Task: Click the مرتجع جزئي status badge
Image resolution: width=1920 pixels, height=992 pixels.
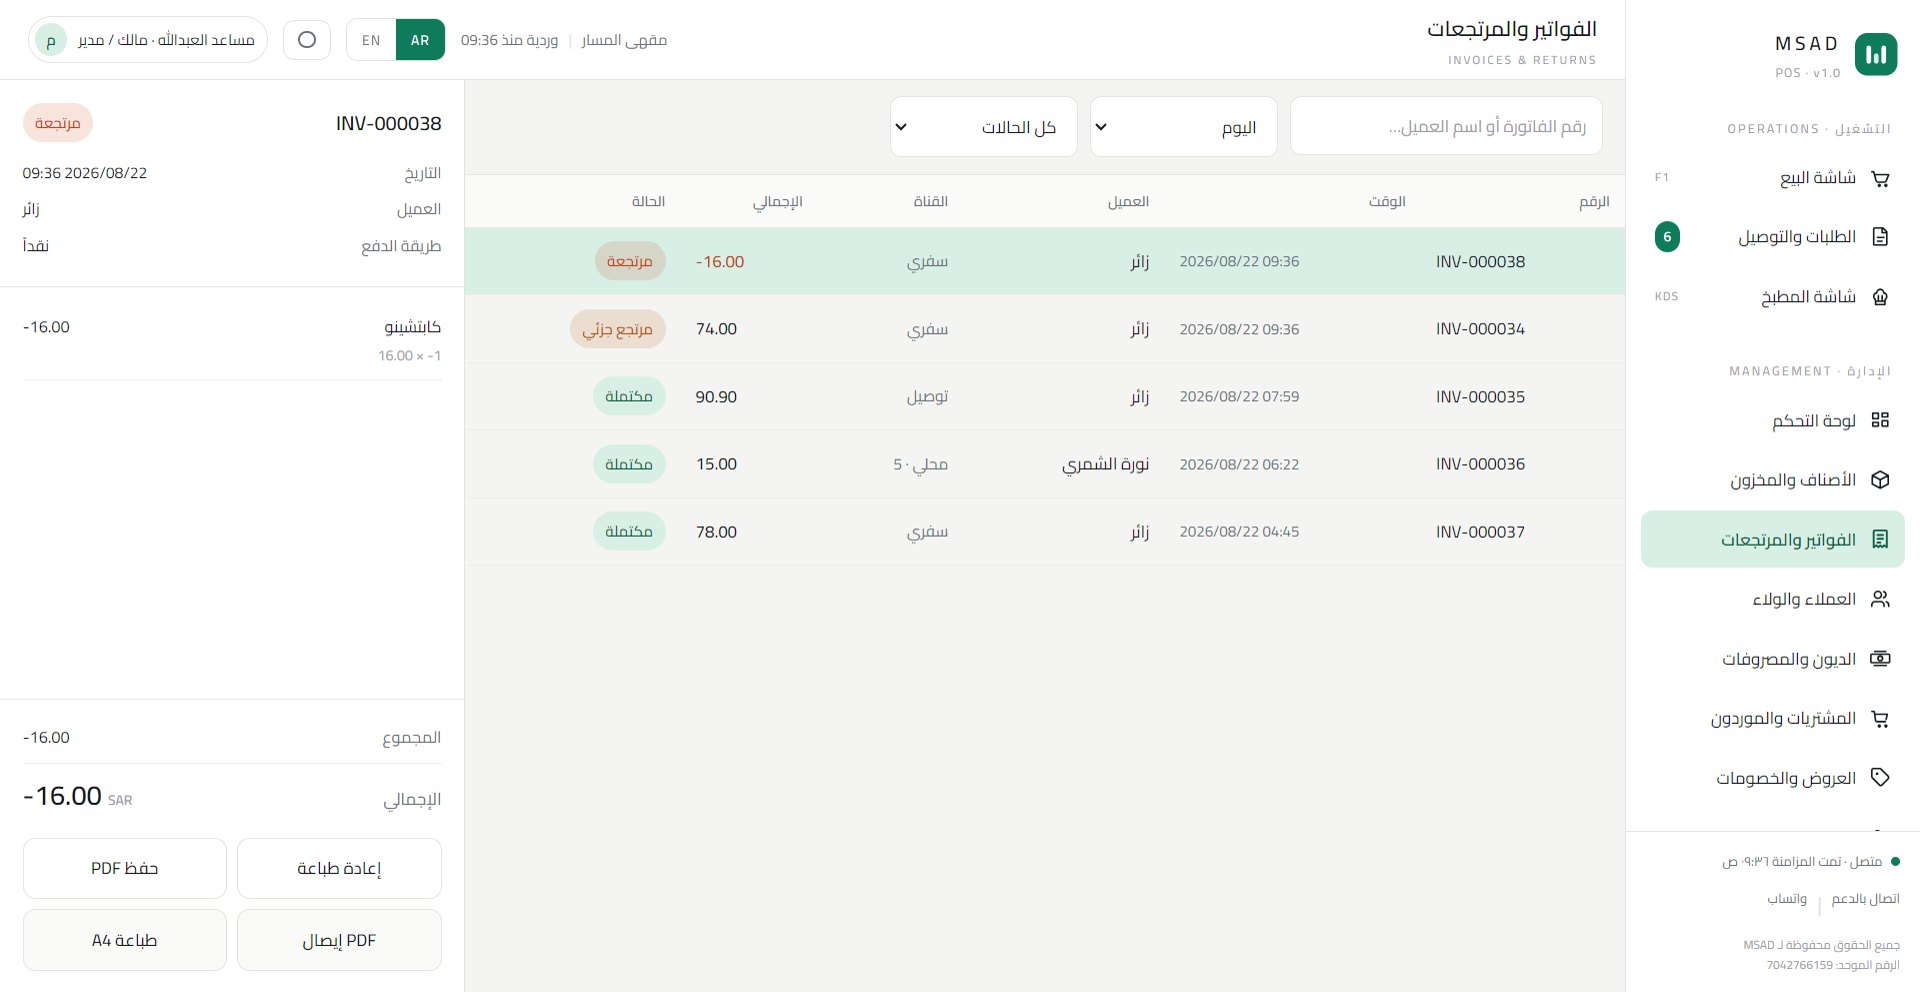Action: pos(618,329)
